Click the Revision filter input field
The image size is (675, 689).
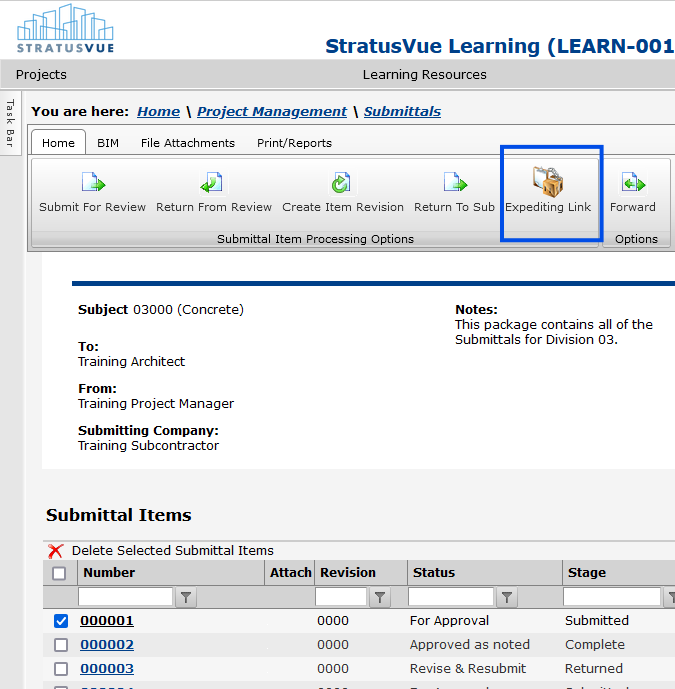coord(341,597)
